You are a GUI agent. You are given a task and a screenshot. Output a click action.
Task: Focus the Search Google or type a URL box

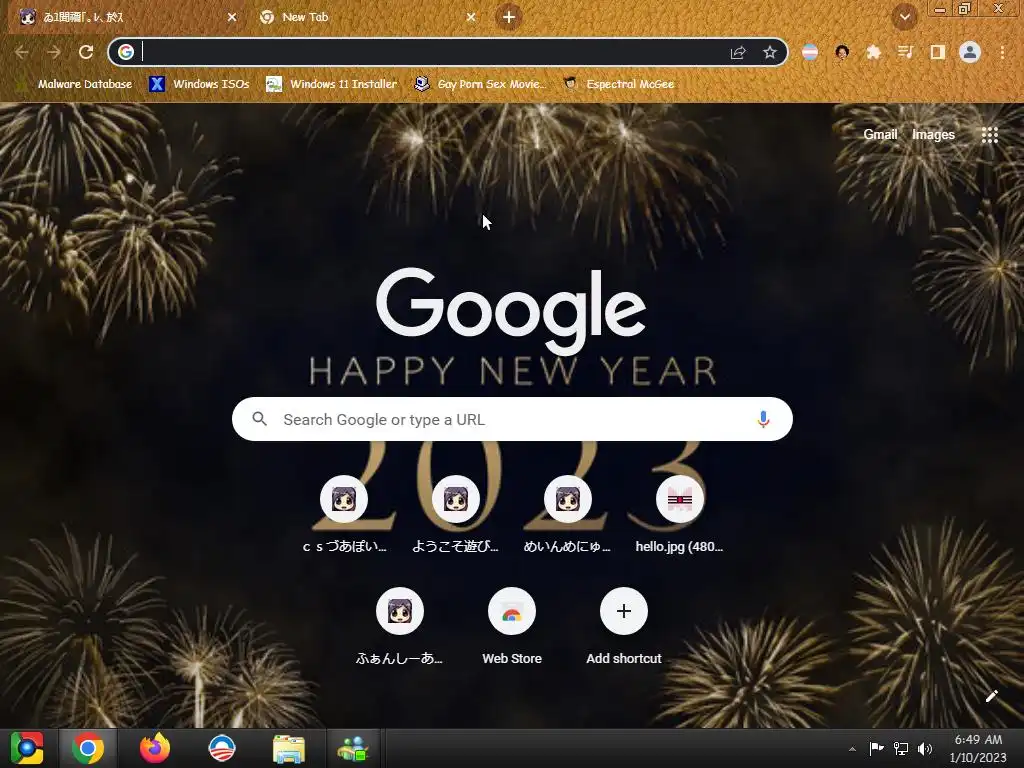coord(512,419)
